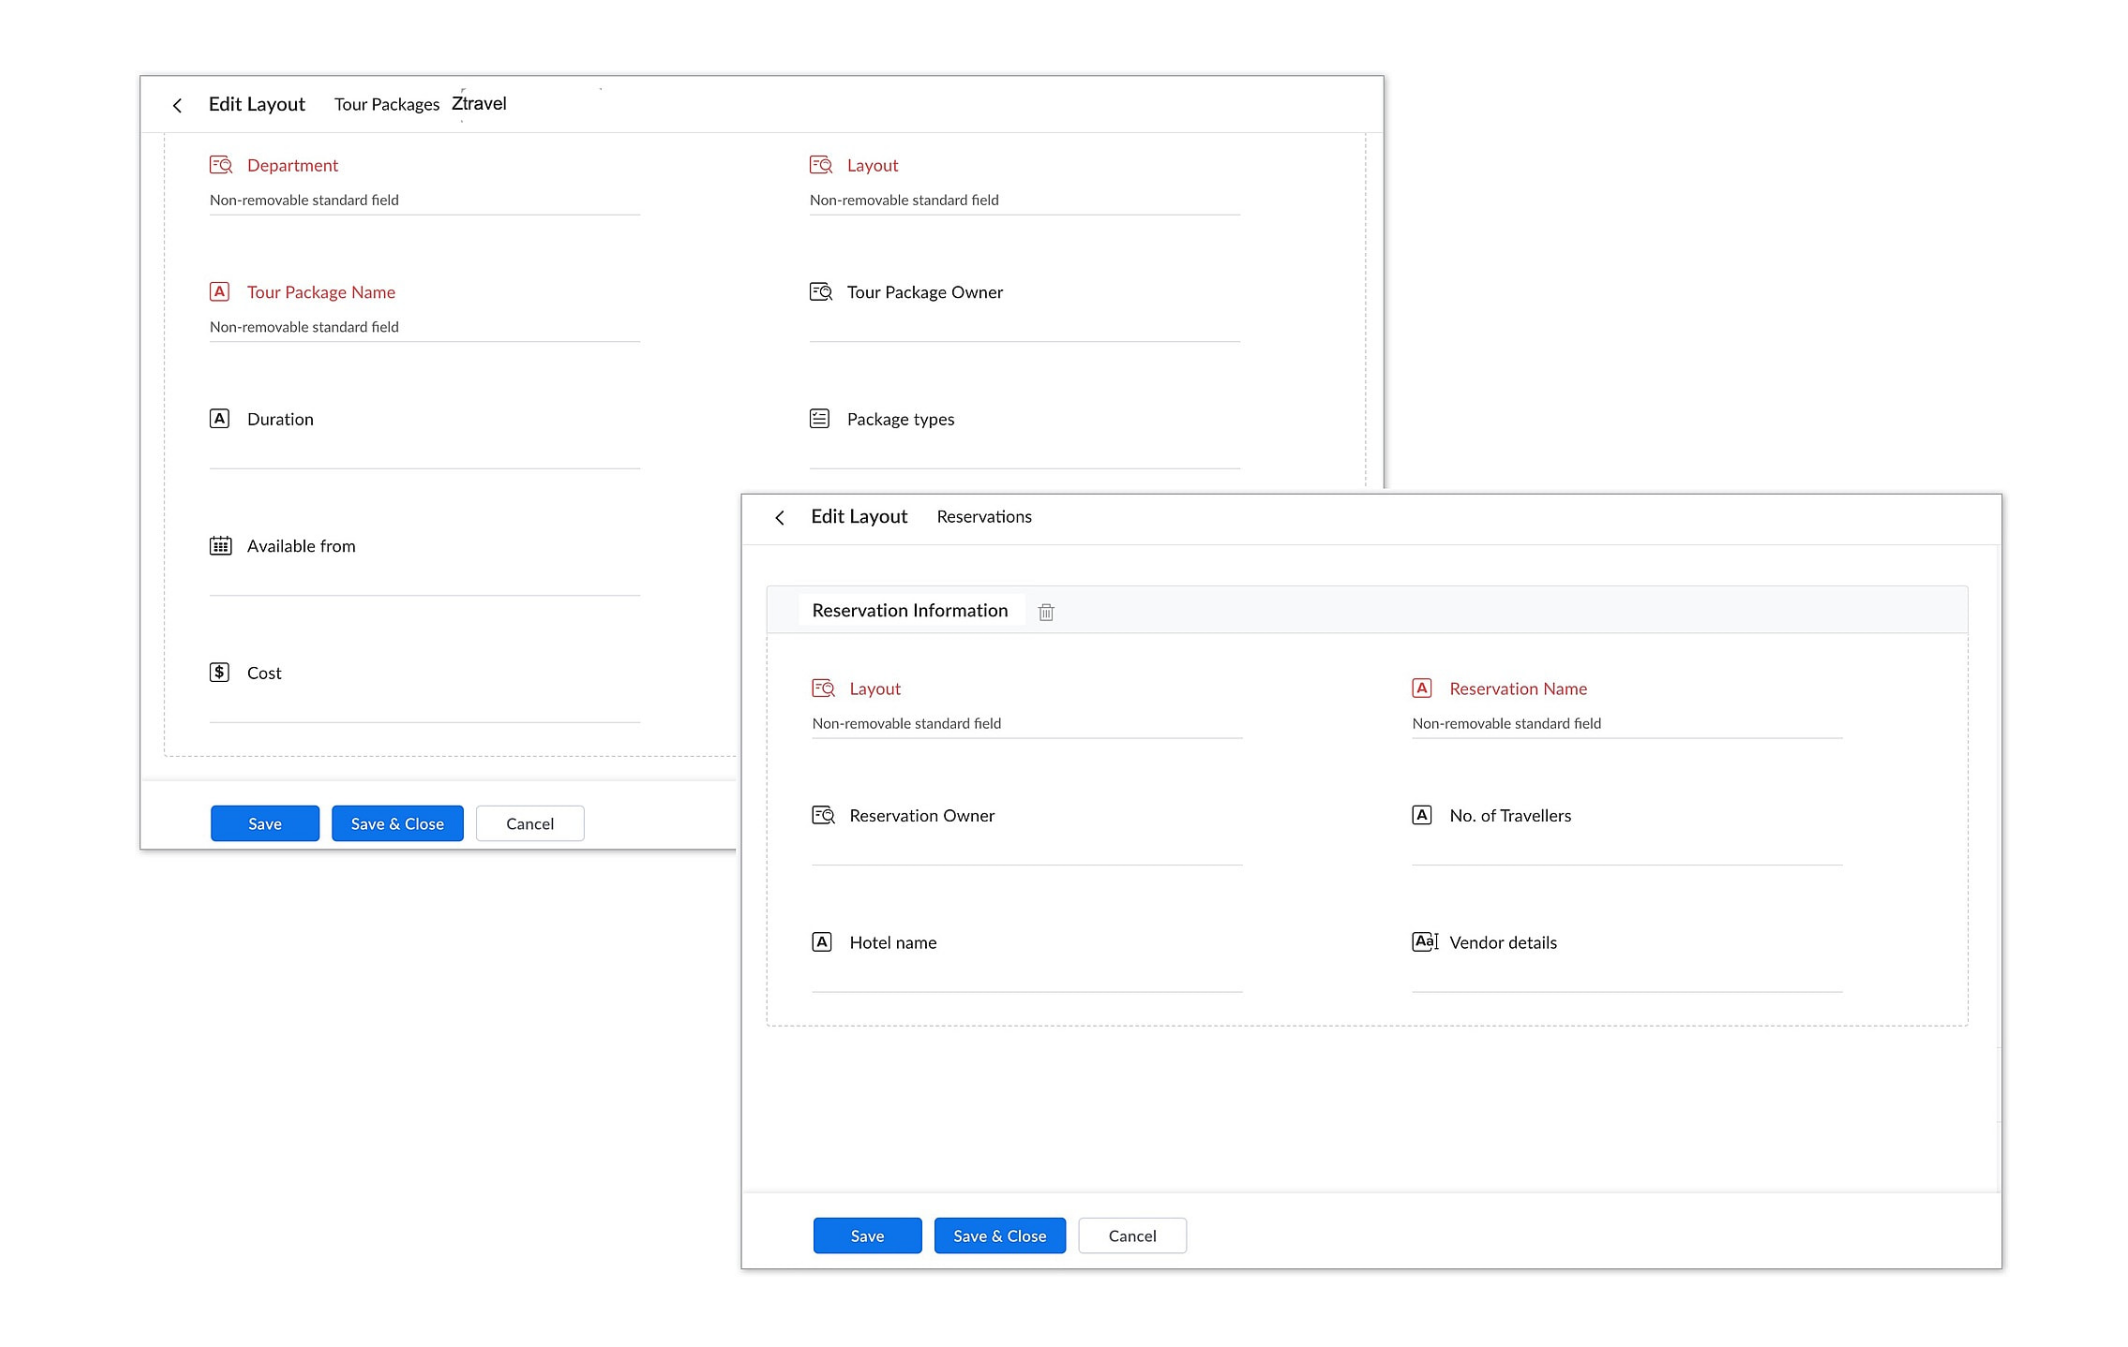Select the Reservations label in the header
This screenshot has height=1347, width=2128.
[x=984, y=516]
